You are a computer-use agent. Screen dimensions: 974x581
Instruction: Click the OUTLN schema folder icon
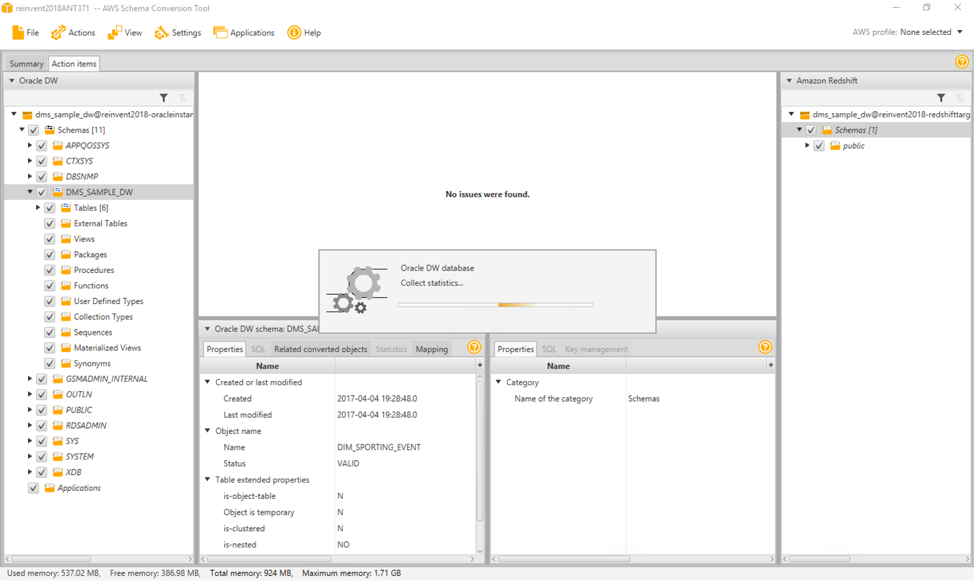[58, 394]
